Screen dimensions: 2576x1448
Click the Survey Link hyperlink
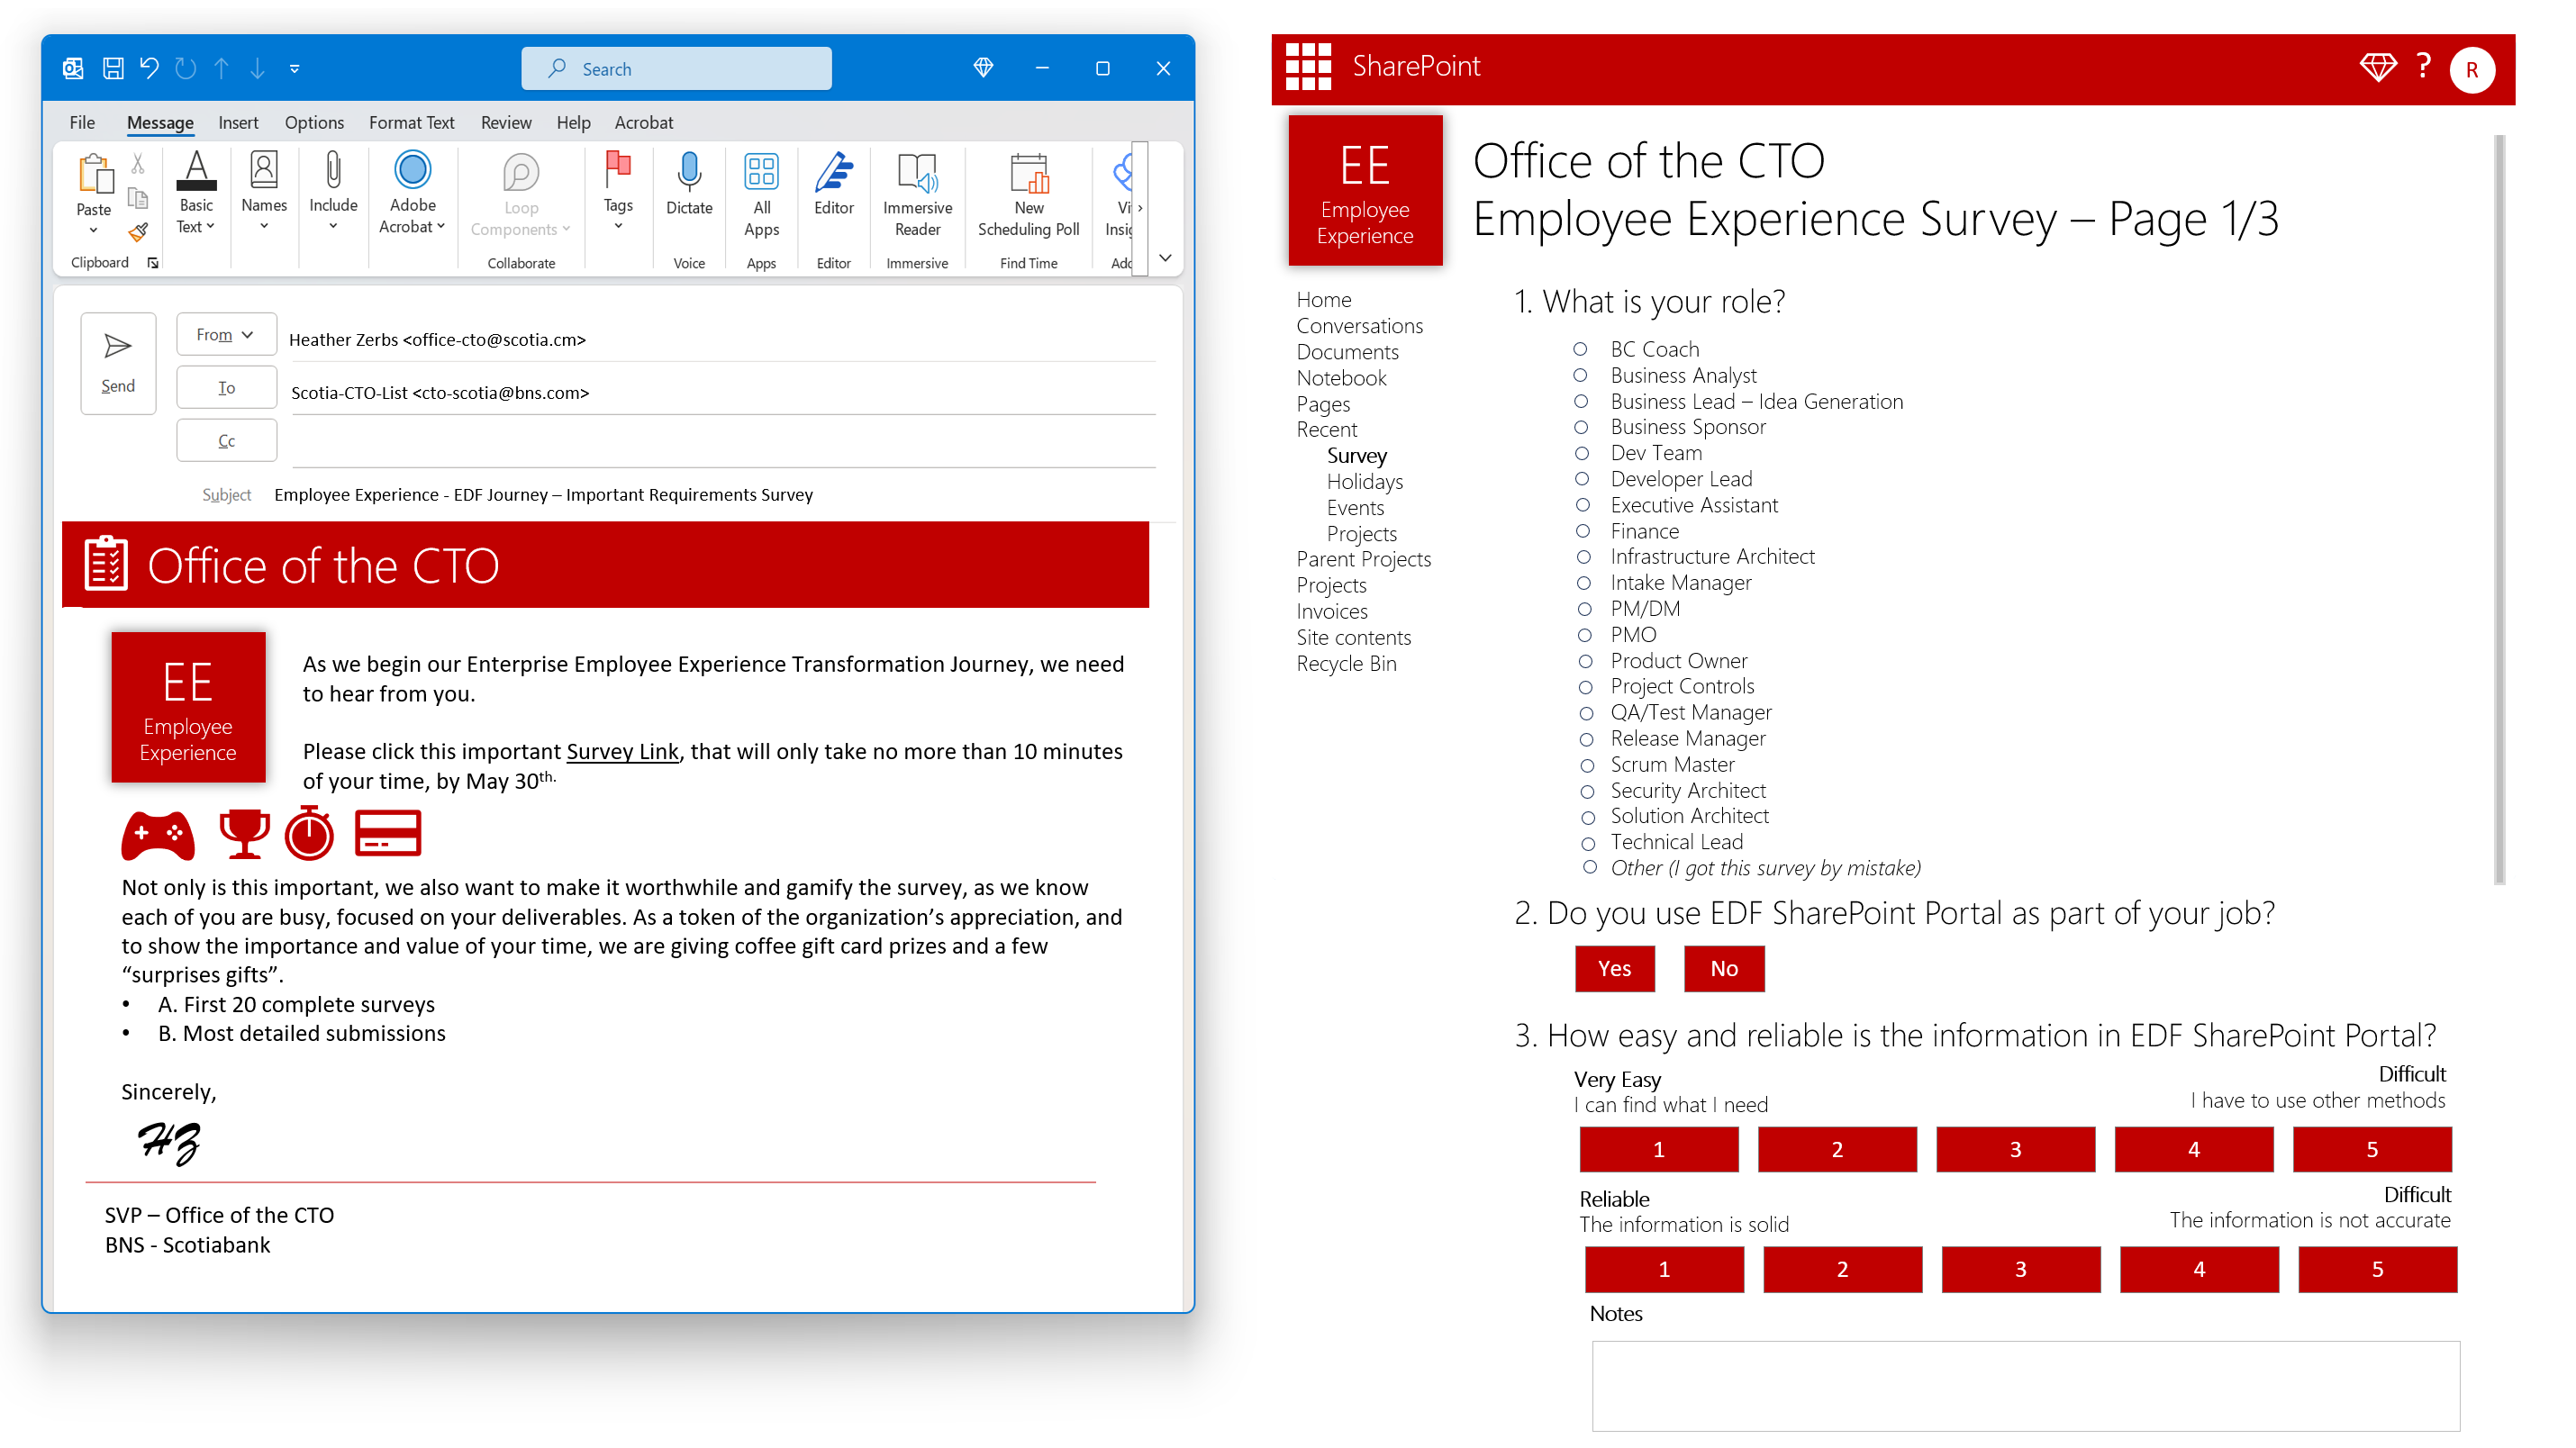622,751
